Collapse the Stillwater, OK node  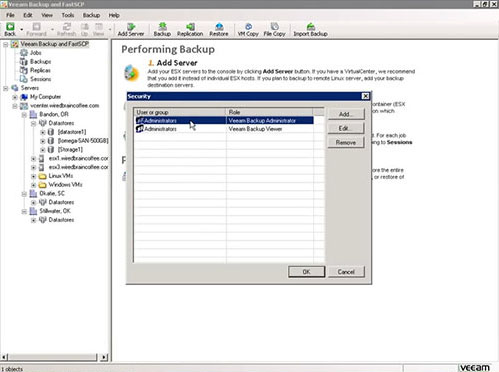24,211
